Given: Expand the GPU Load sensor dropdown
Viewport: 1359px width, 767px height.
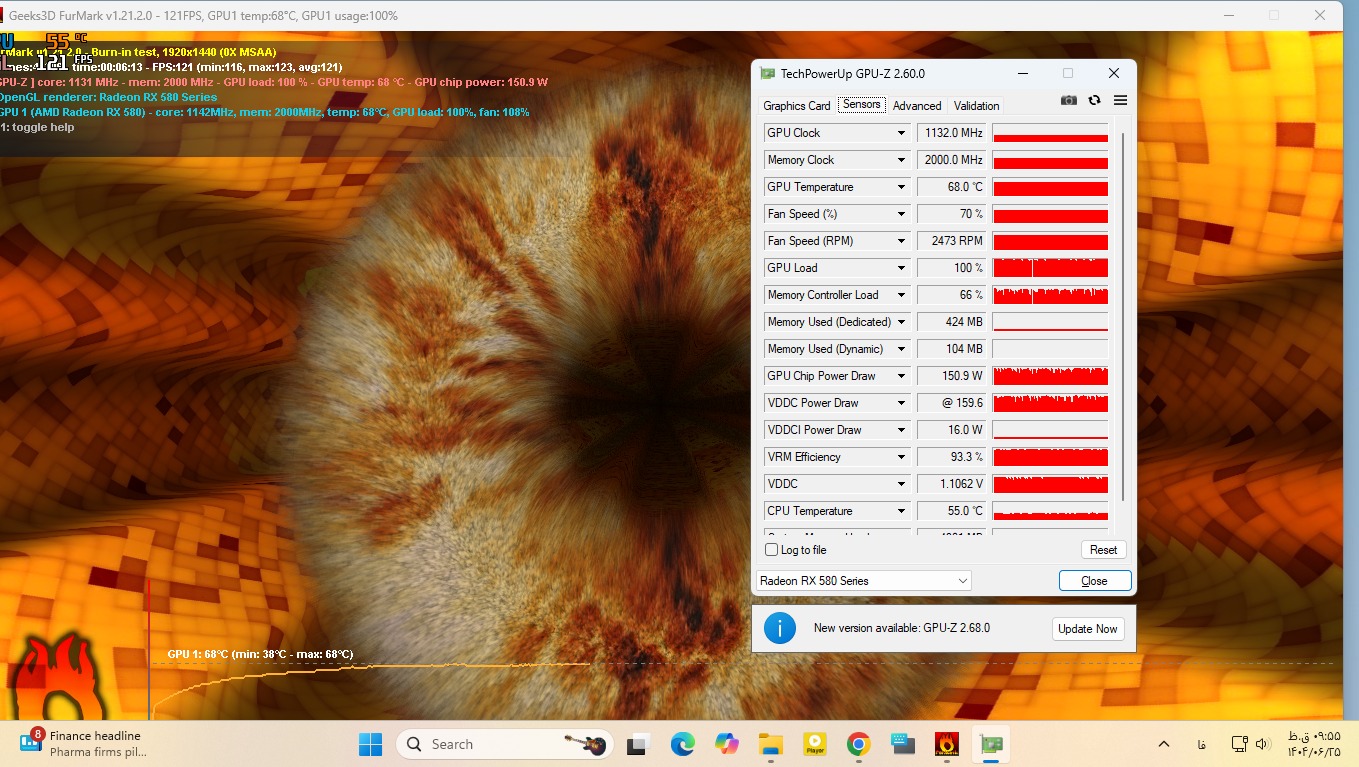Looking at the screenshot, I should (901, 268).
